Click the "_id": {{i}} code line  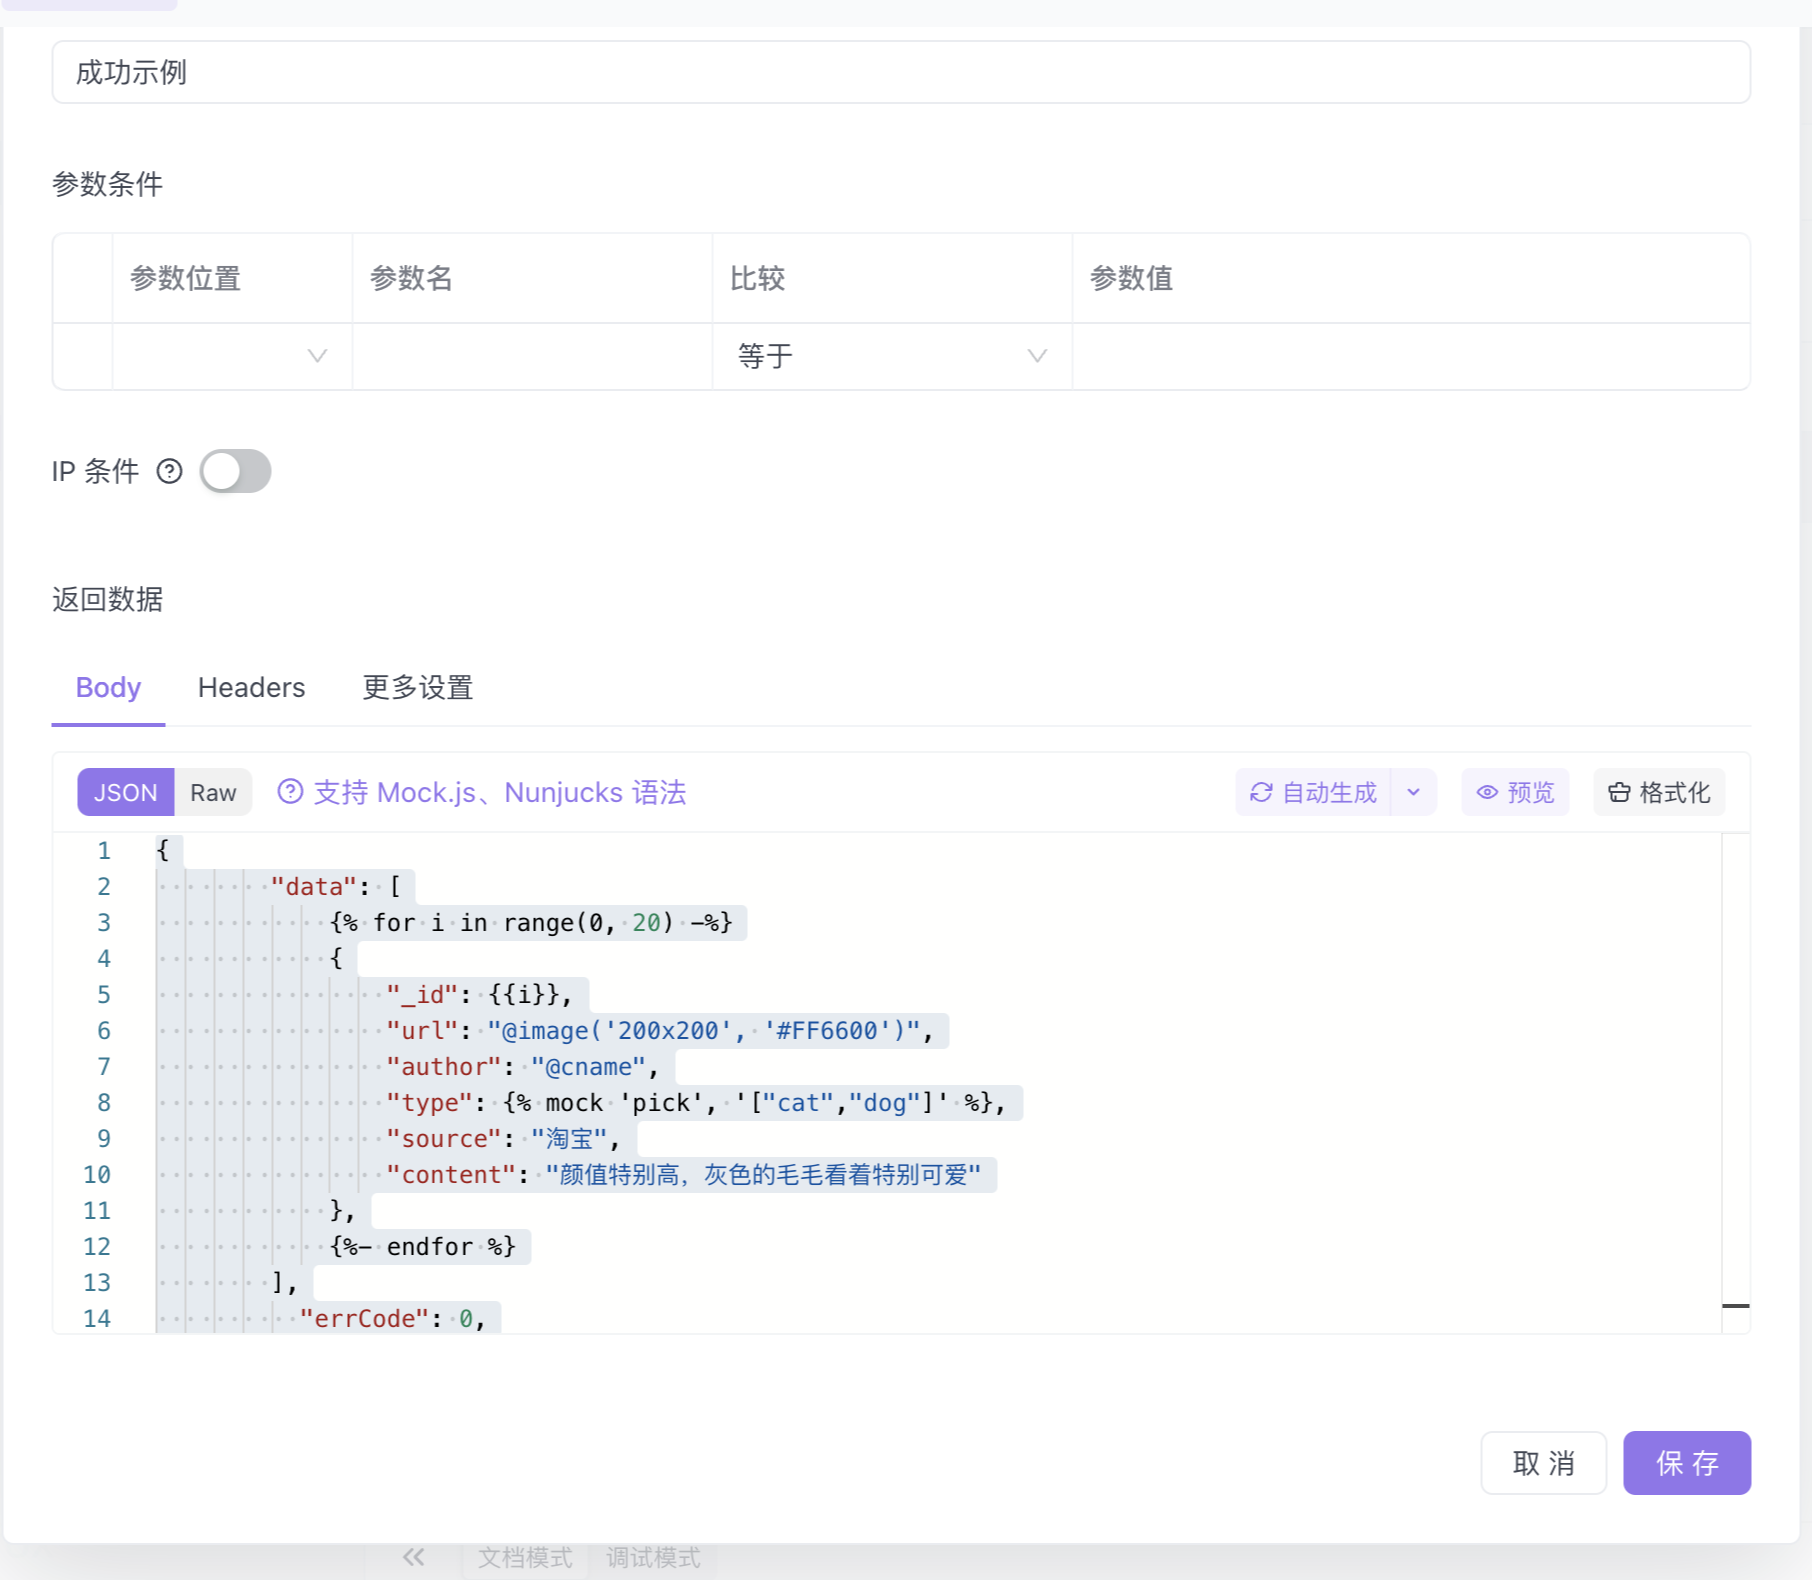click(x=480, y=994)
